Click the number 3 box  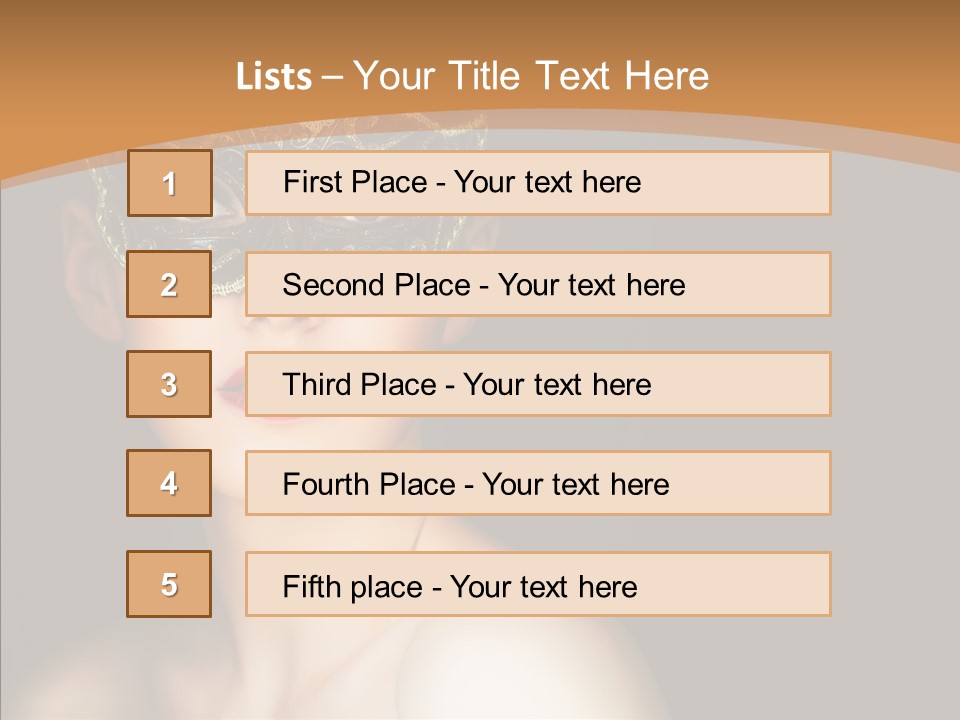point(169,384)
